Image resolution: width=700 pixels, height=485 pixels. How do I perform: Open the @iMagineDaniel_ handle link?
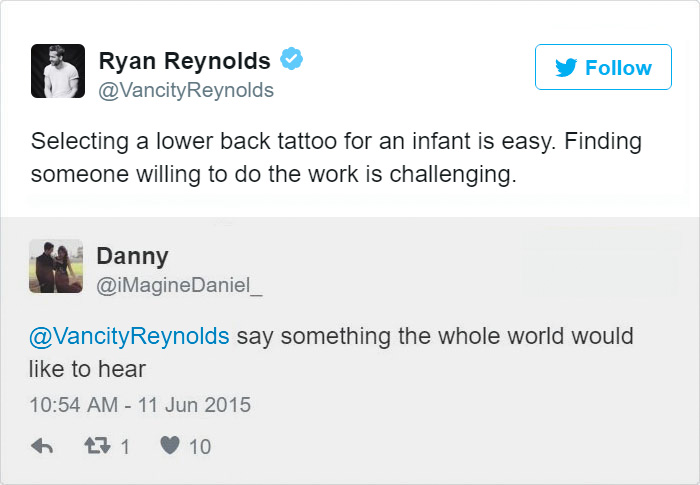(x=180, y=285)
